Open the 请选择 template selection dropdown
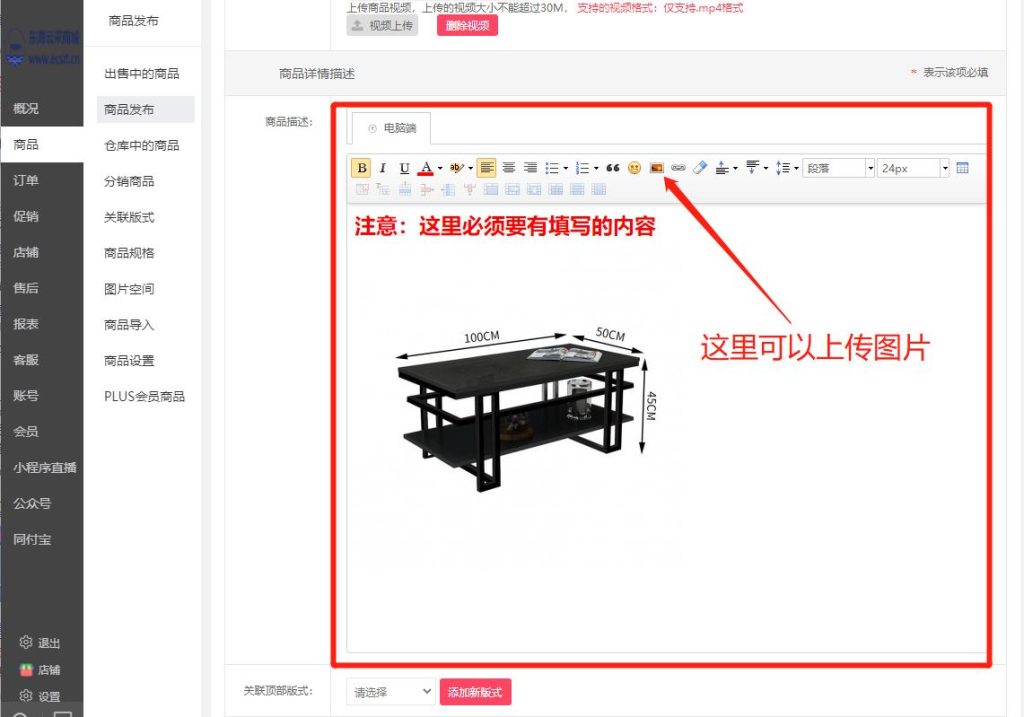Image resolution: width=1024 pixels, height=717 pixels. 390,691
